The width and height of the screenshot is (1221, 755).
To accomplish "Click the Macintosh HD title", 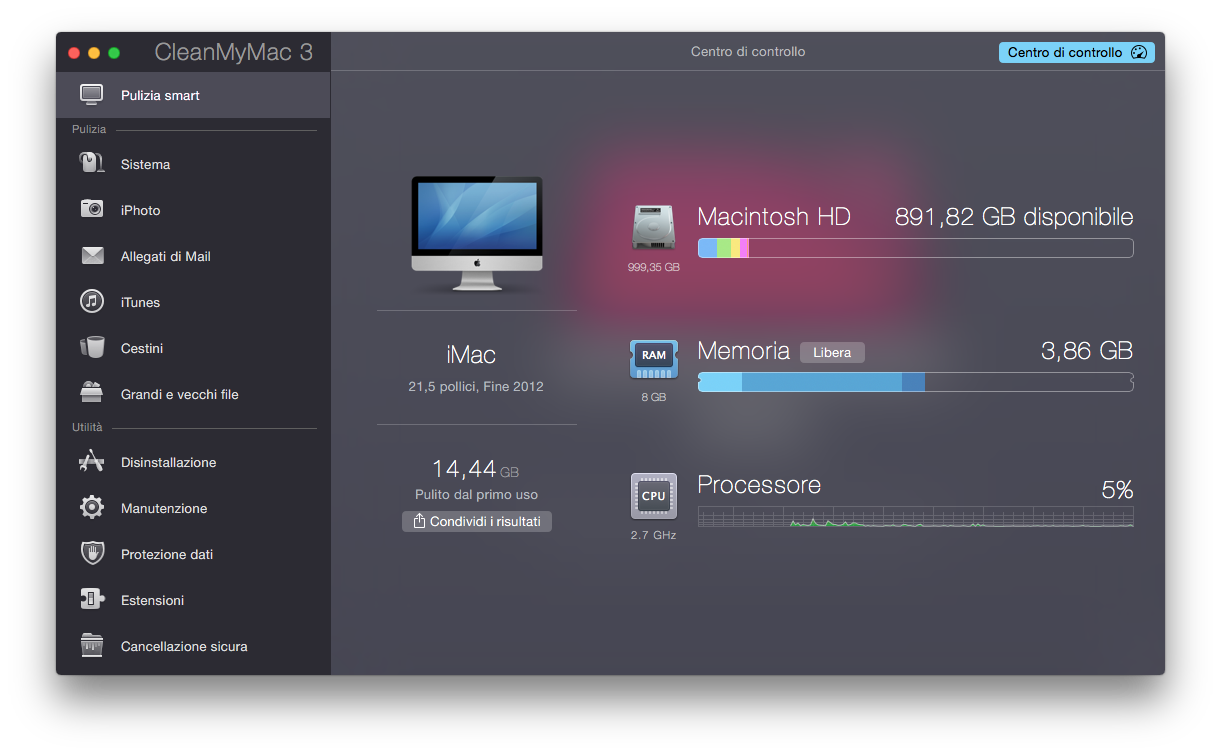I will pyautogui.click(x=774, y=217).
